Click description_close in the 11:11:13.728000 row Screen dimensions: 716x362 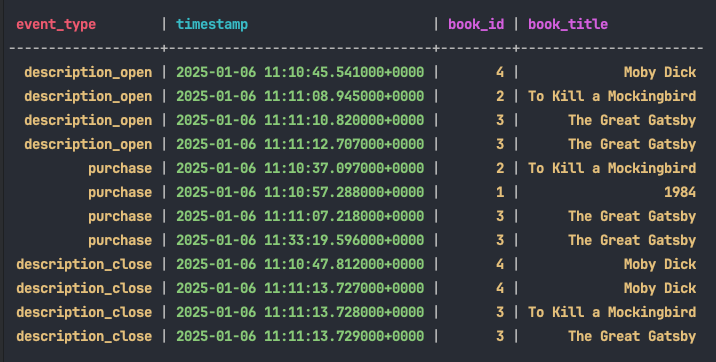click(84, 312)
